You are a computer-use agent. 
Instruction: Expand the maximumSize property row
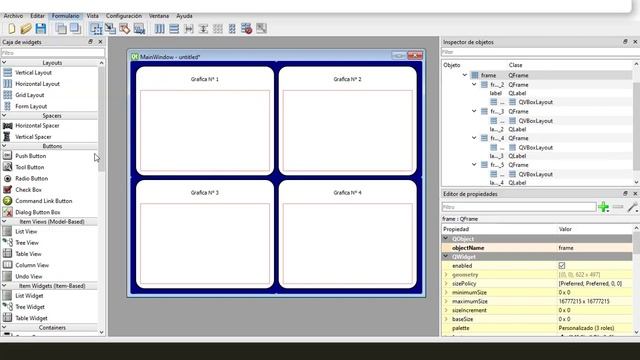(446, 301)
